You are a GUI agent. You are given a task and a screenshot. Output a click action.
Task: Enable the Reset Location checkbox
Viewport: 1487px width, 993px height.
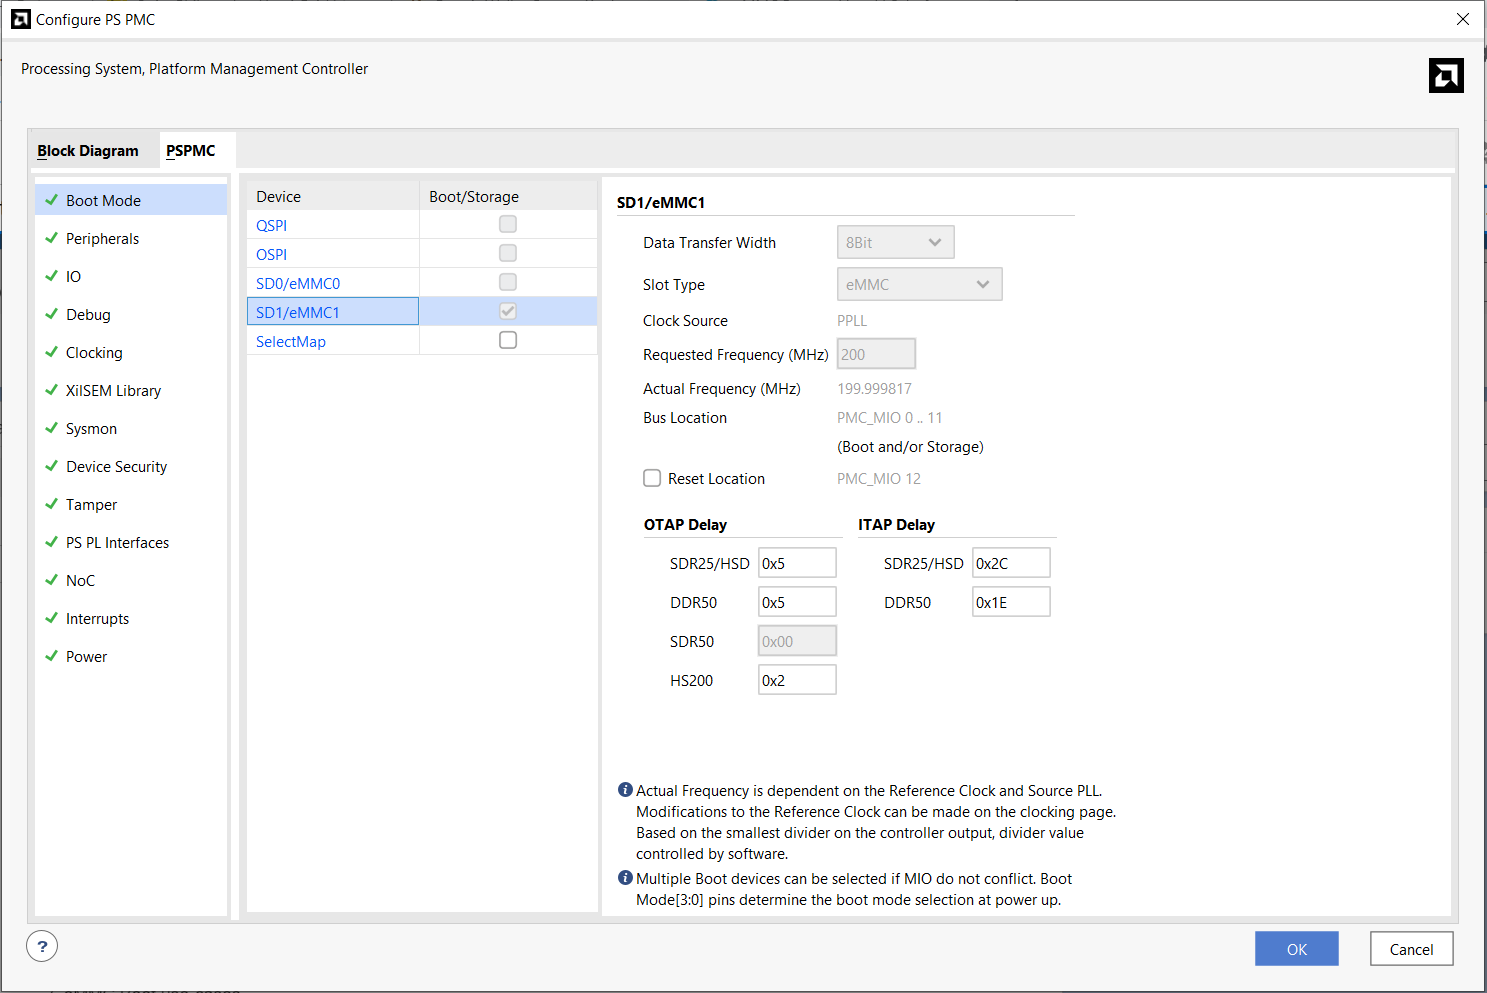tap(652, 478)
